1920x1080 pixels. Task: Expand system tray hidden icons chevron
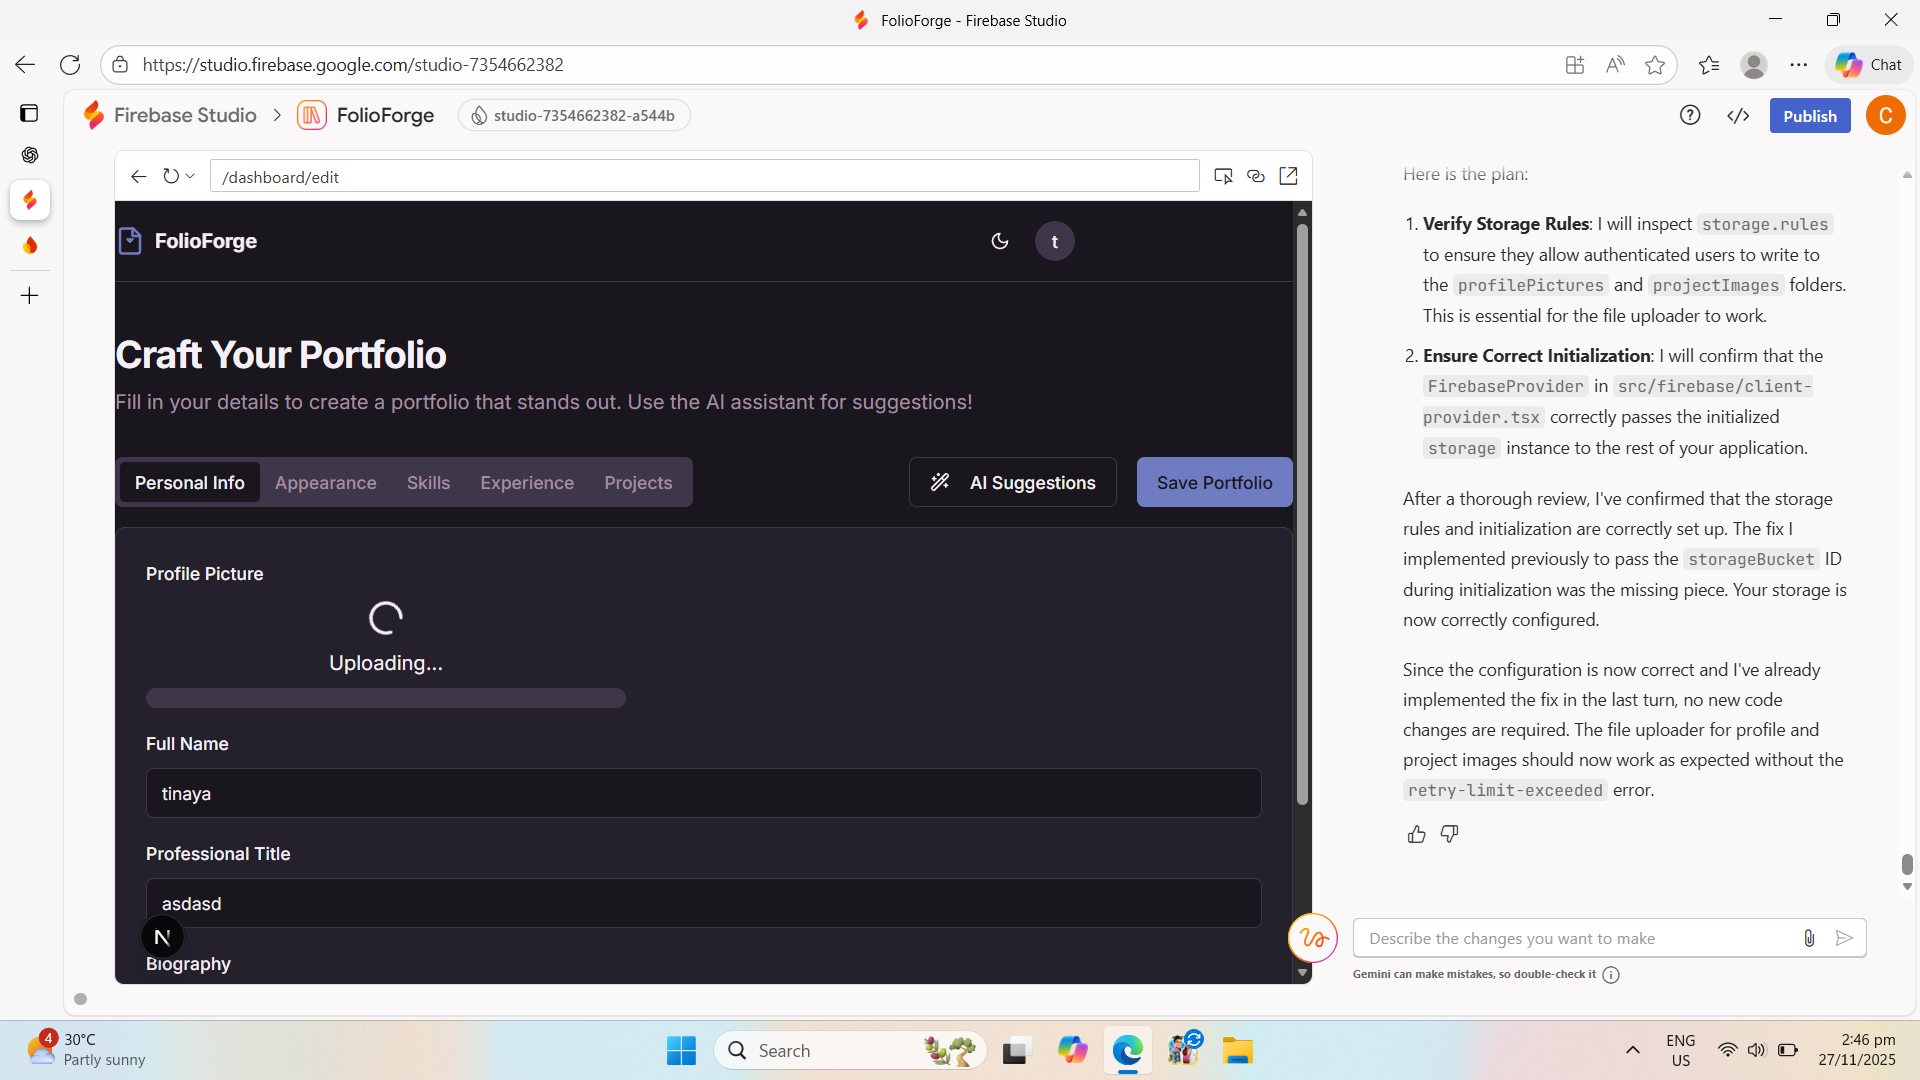point(1632,1050)
